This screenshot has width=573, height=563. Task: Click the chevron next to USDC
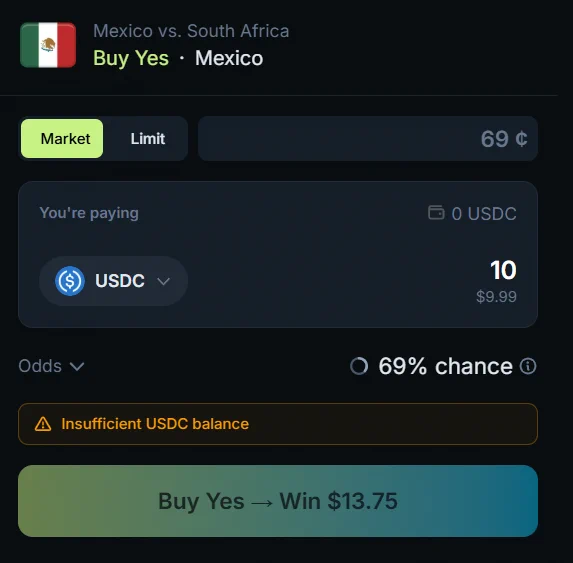[163, 281]
